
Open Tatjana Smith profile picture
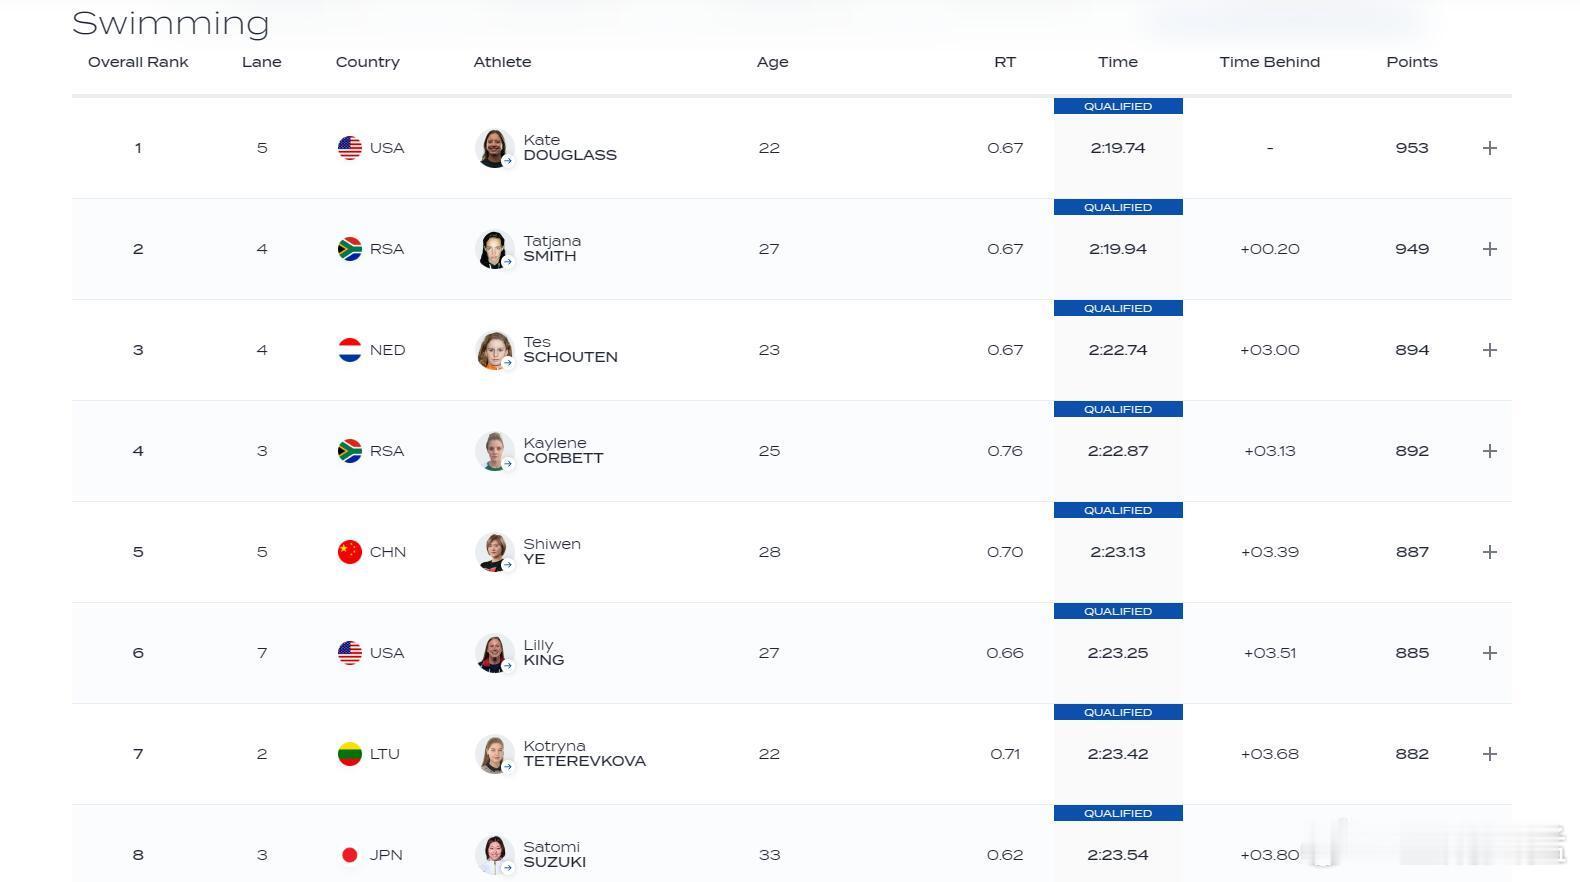point(494,249)
